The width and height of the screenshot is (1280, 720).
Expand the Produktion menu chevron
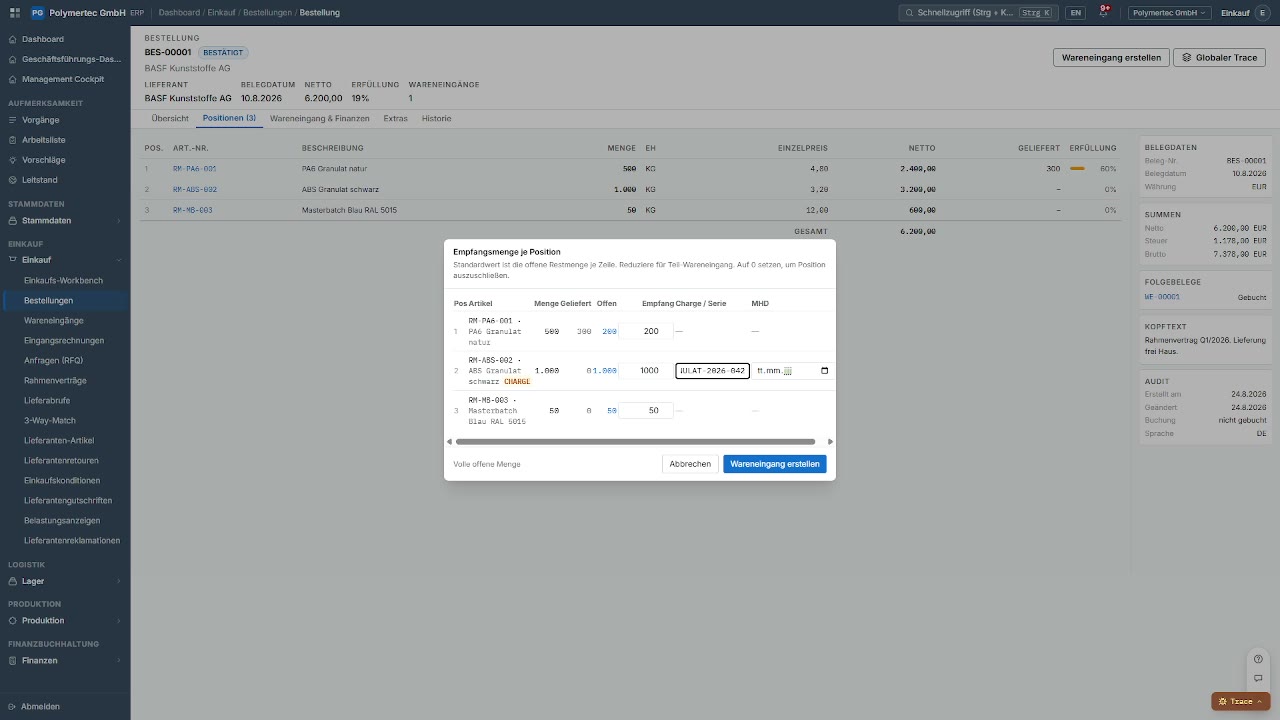119,621
